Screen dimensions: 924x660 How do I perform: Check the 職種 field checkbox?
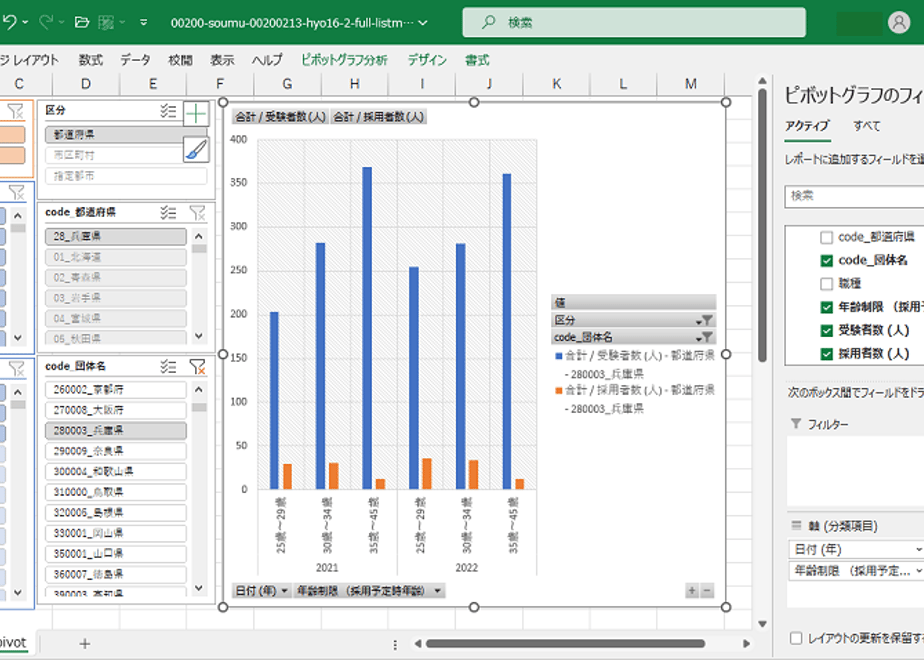(x=826, y=284)
